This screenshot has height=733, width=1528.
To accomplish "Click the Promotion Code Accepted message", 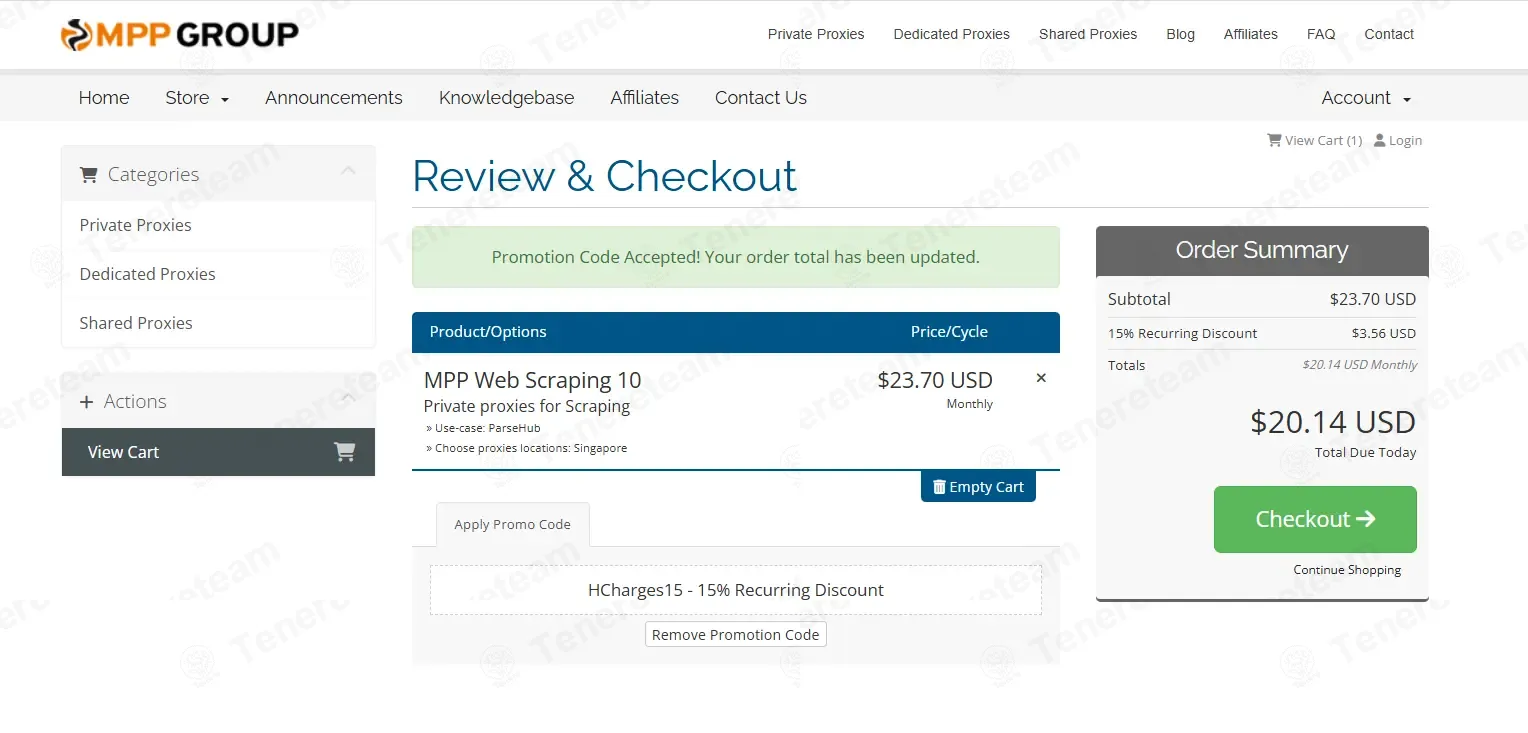I will pyautogui.click(x=736, y=257).
